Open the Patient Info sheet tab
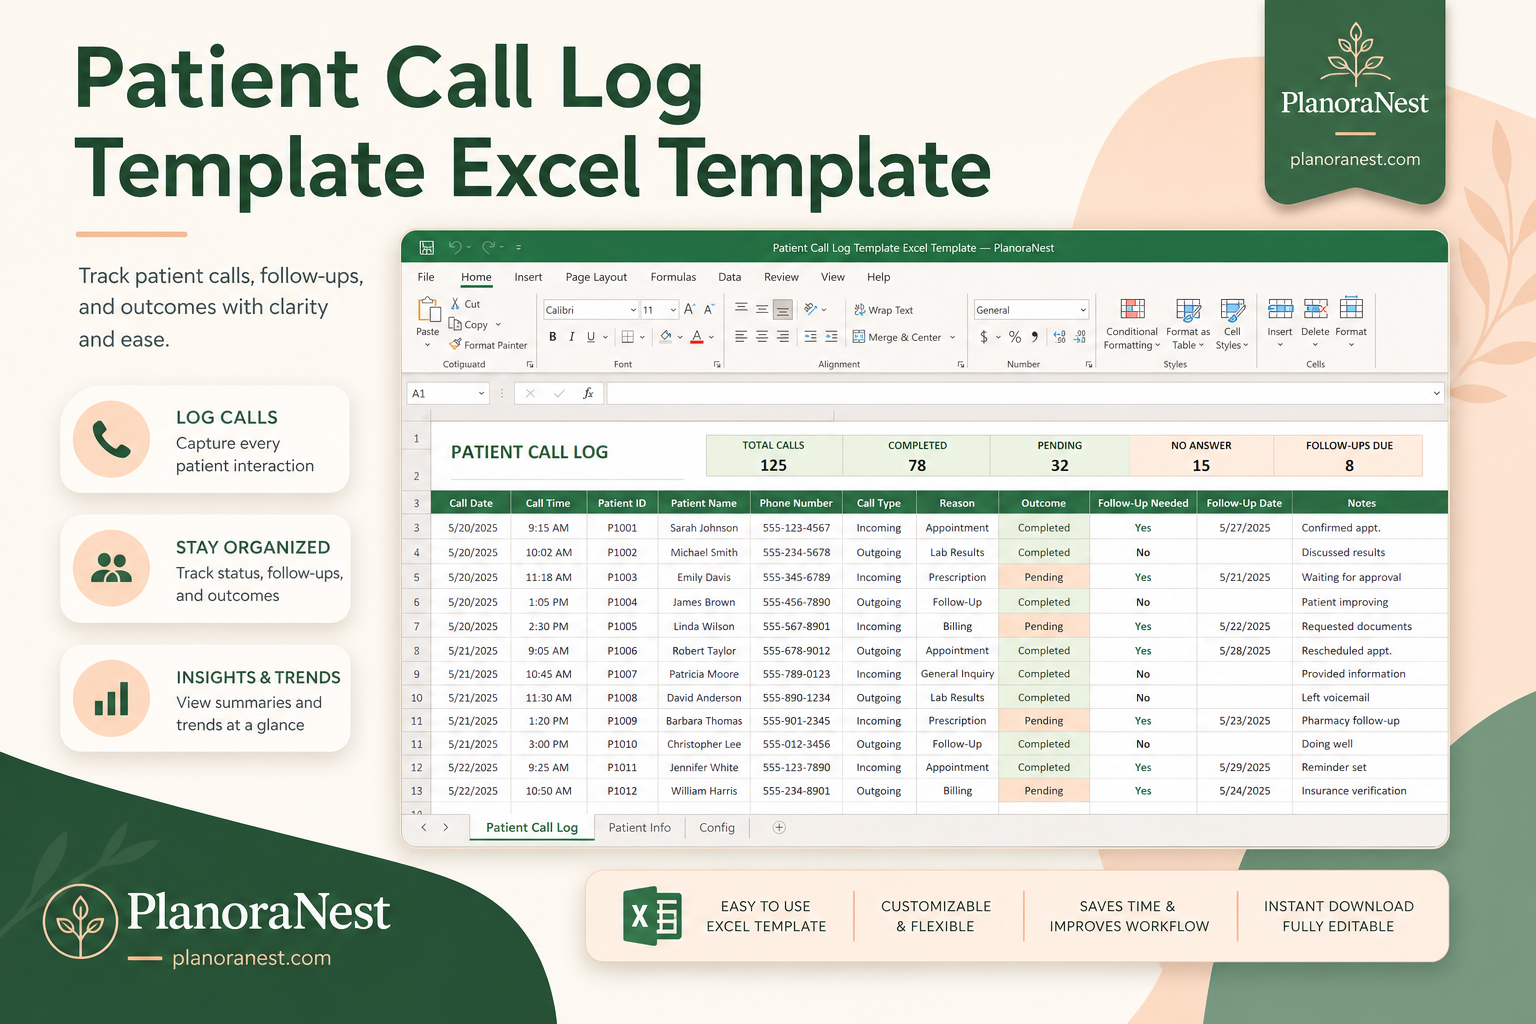 click(x=640, y=827)
